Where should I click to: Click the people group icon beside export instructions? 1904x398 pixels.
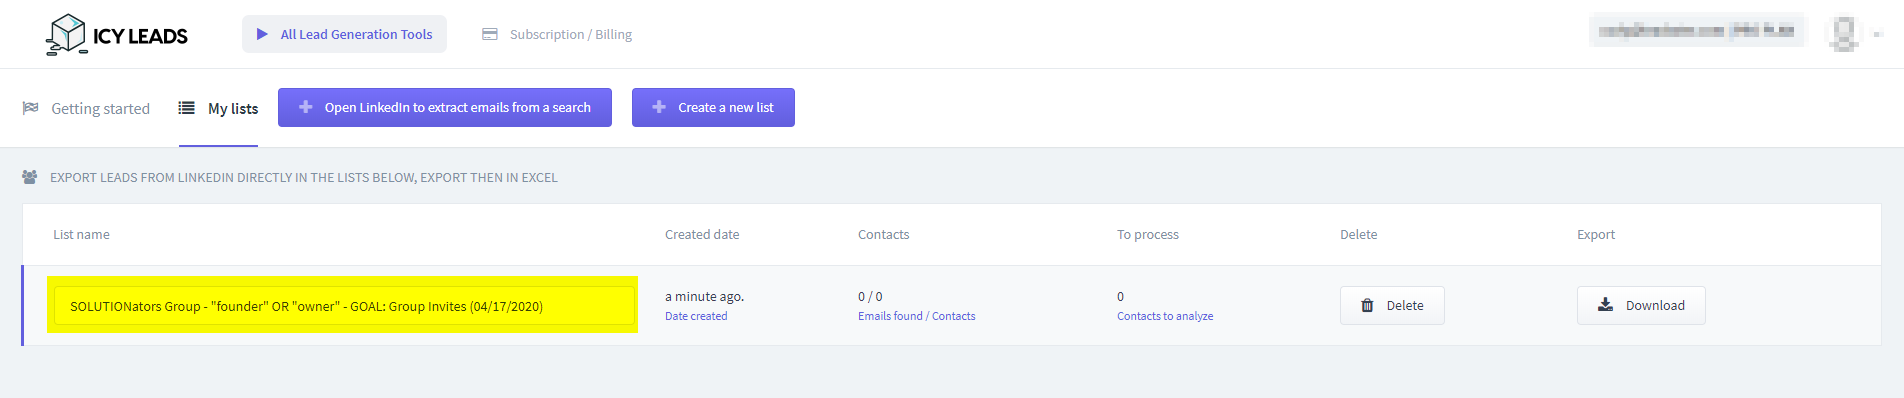[30, 177]
